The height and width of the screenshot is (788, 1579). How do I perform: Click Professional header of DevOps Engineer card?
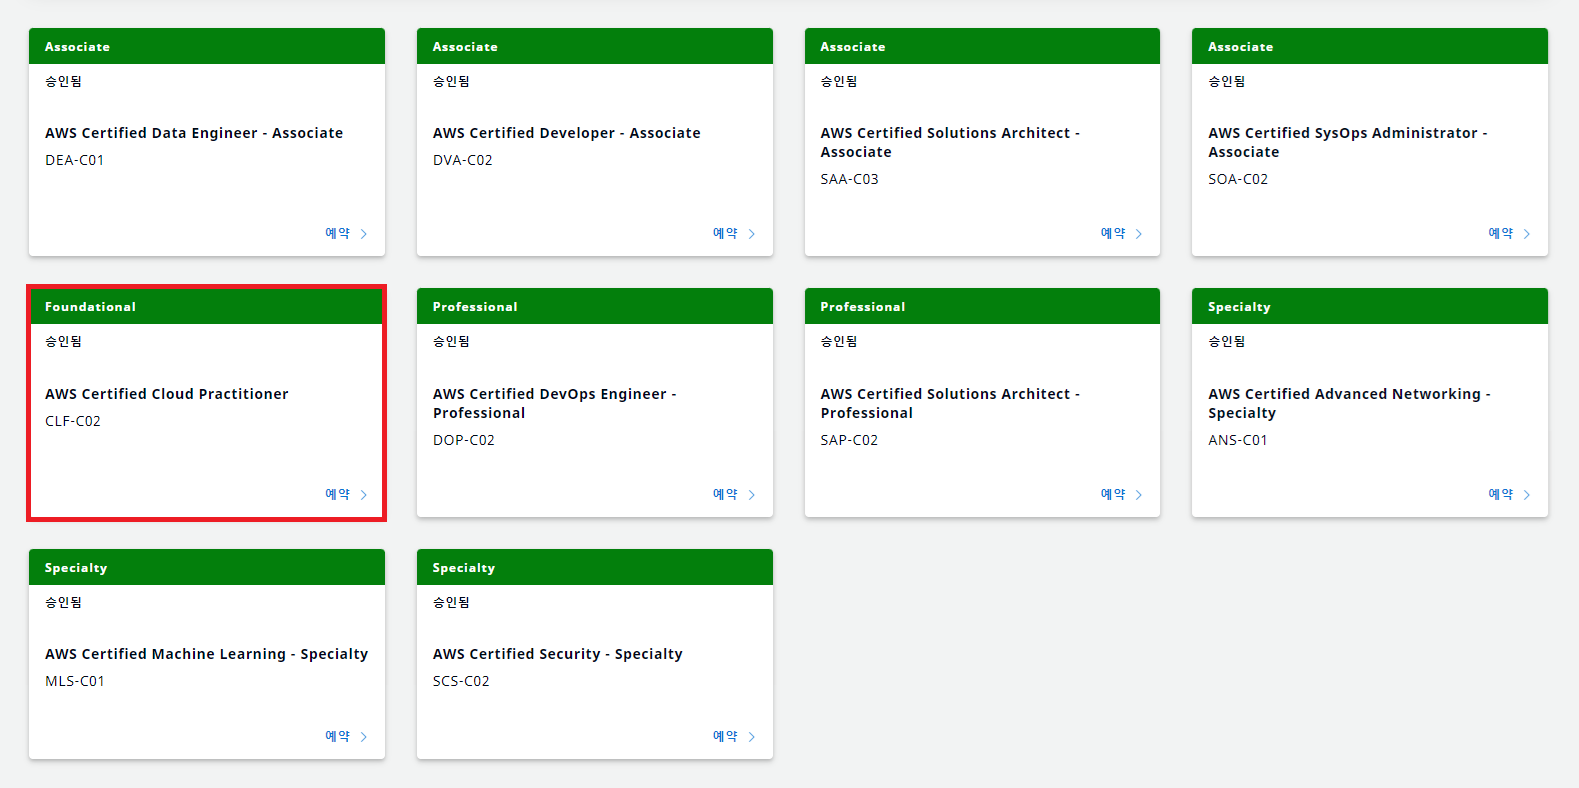(x=595, y=306)
